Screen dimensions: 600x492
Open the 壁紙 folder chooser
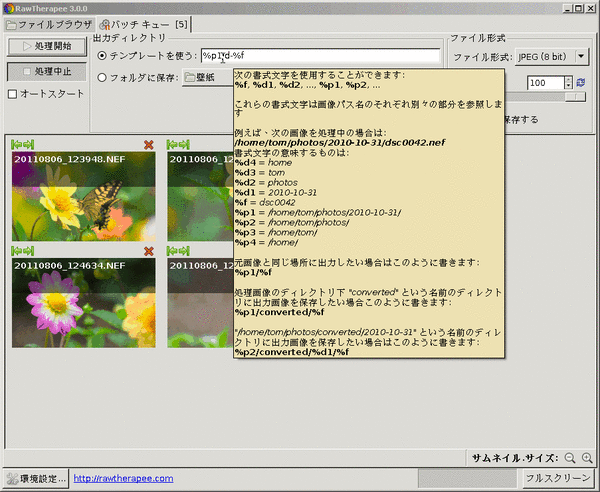click(x=208, y=78)
